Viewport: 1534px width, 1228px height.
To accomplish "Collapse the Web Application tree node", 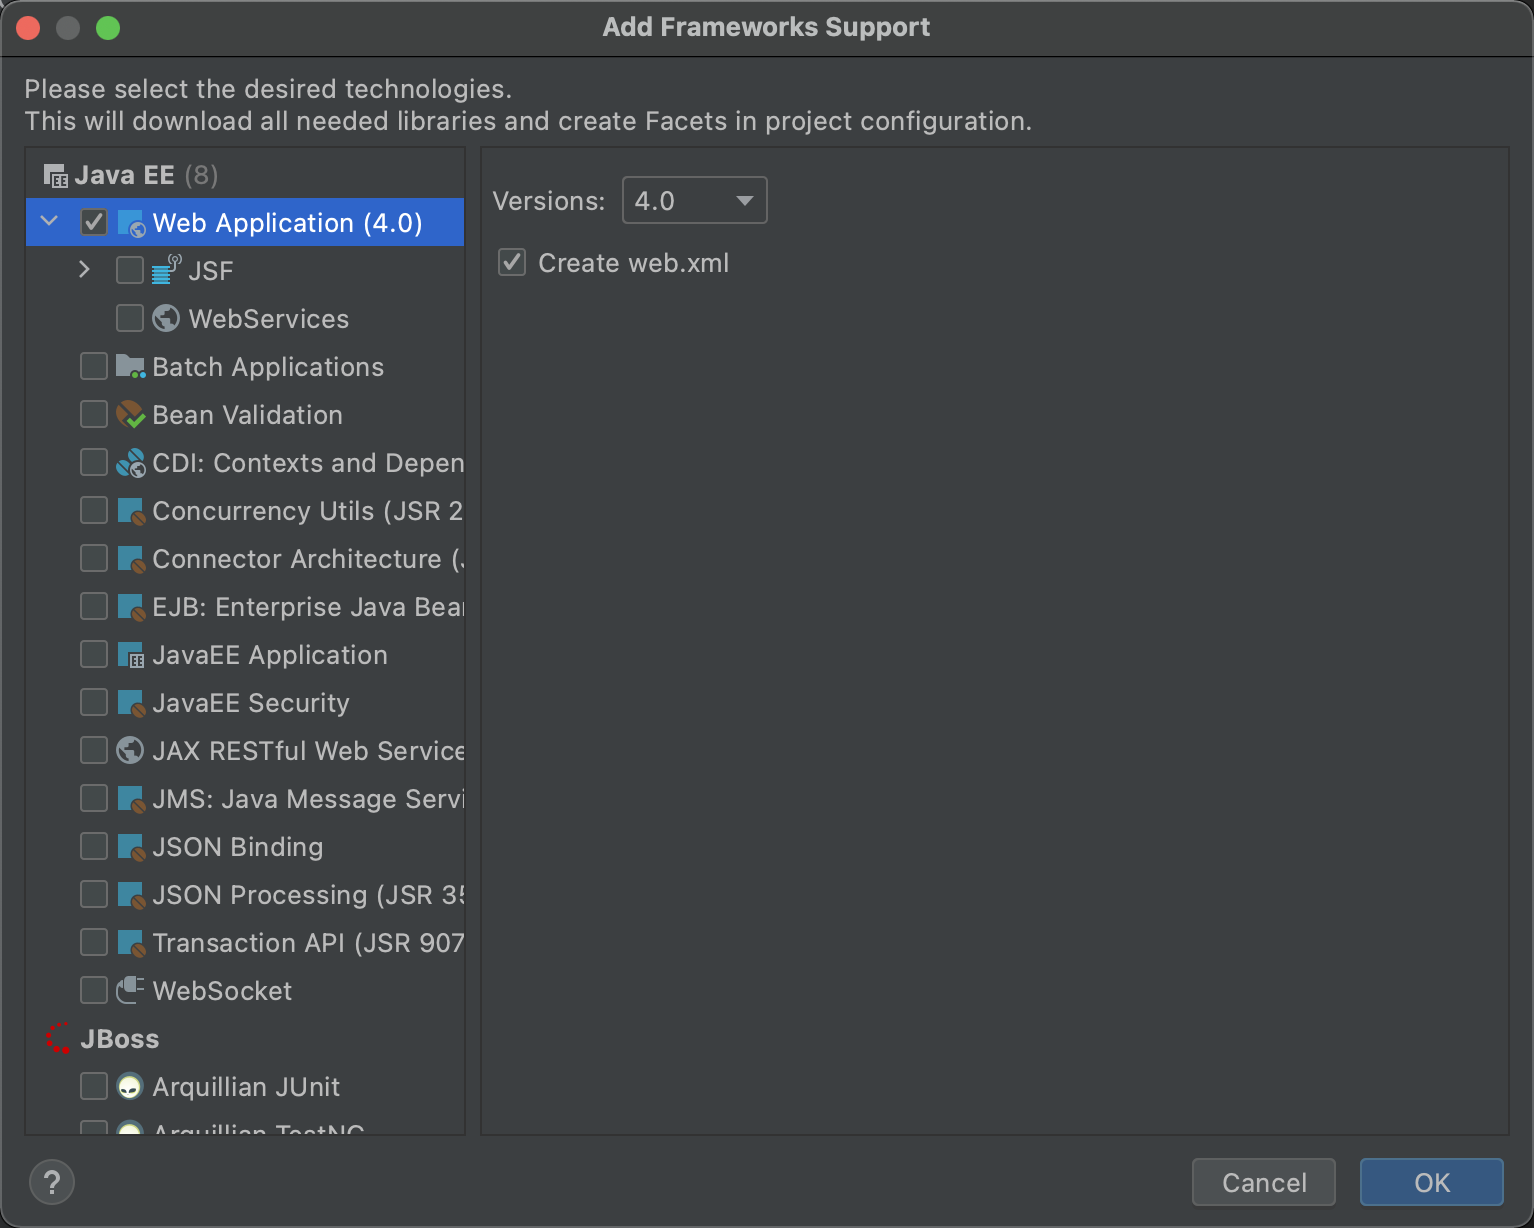I will (49, 222).
